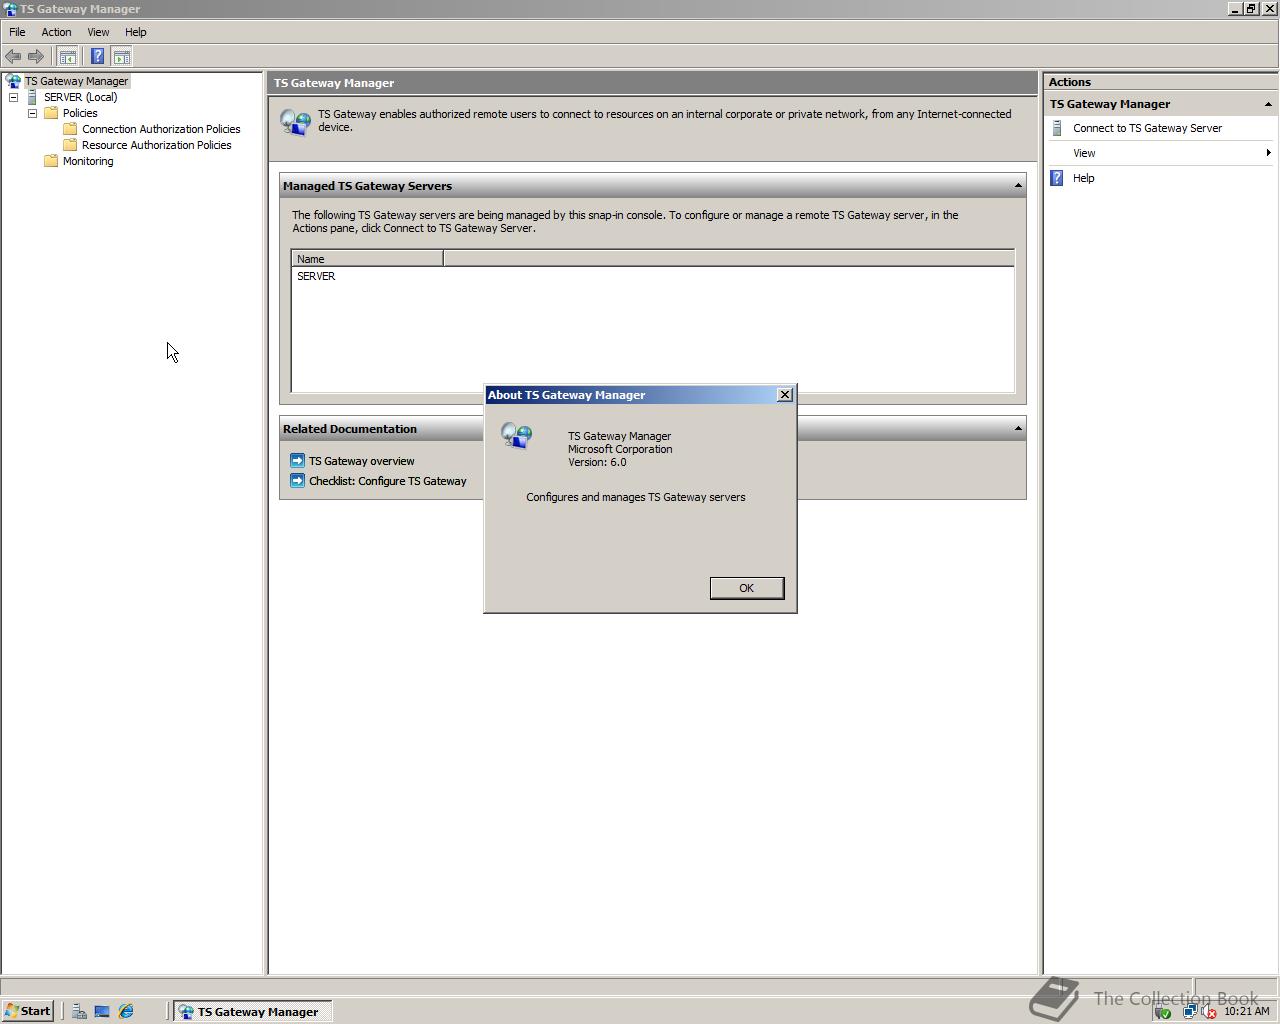Click the Help question-mark toolbar icon
The height and width of the screenshot is (1024, 1280).
[97, 57]
